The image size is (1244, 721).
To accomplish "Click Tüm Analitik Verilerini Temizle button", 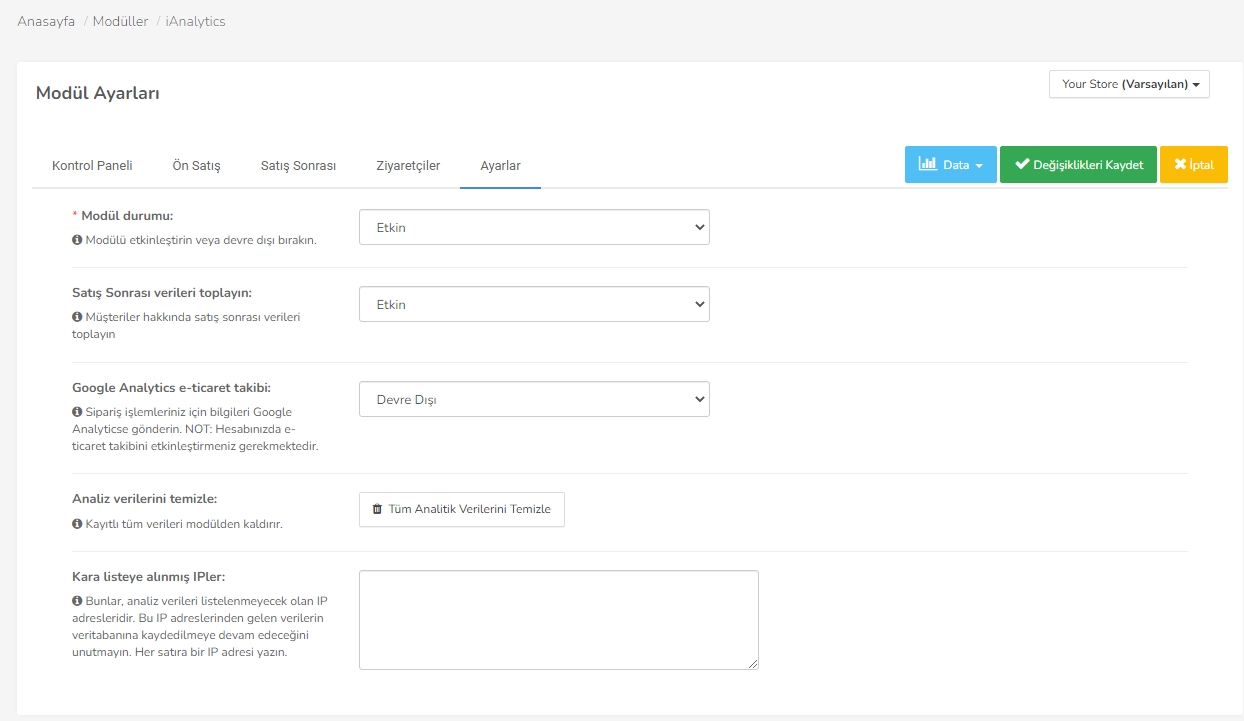I will click(x=461, y=509).
